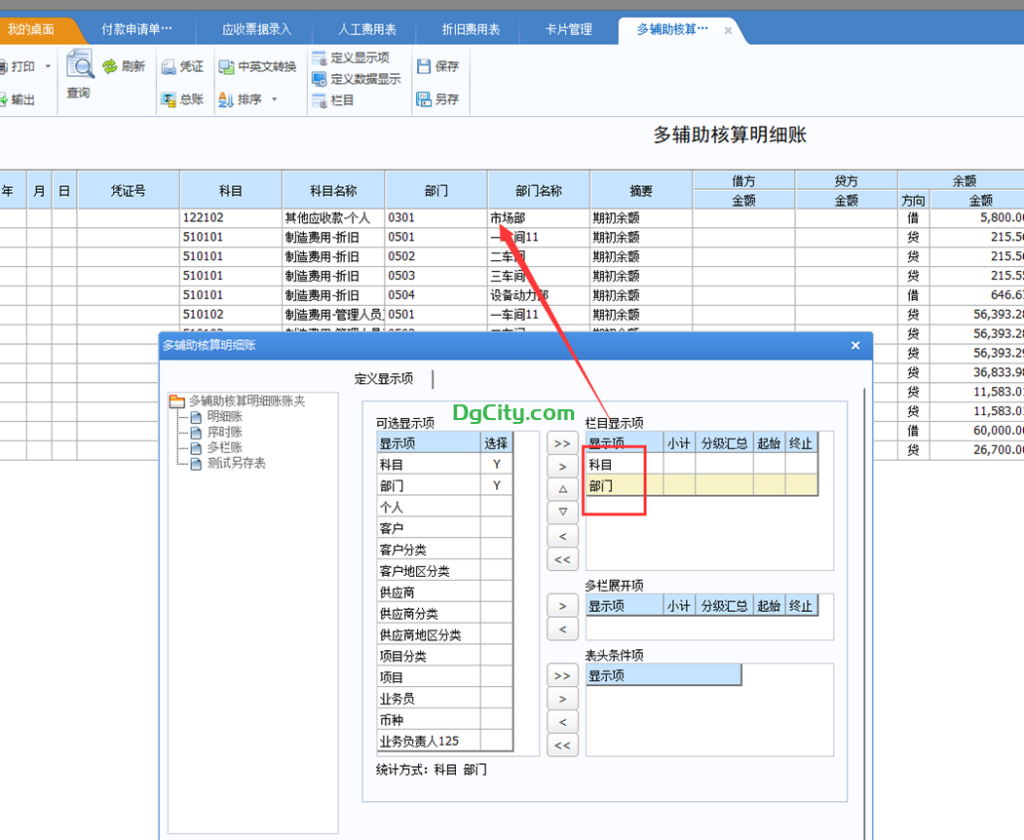Toggle the 选择 cell for 科目 row
Viewport: 1024px width, 840px height.
496,465
